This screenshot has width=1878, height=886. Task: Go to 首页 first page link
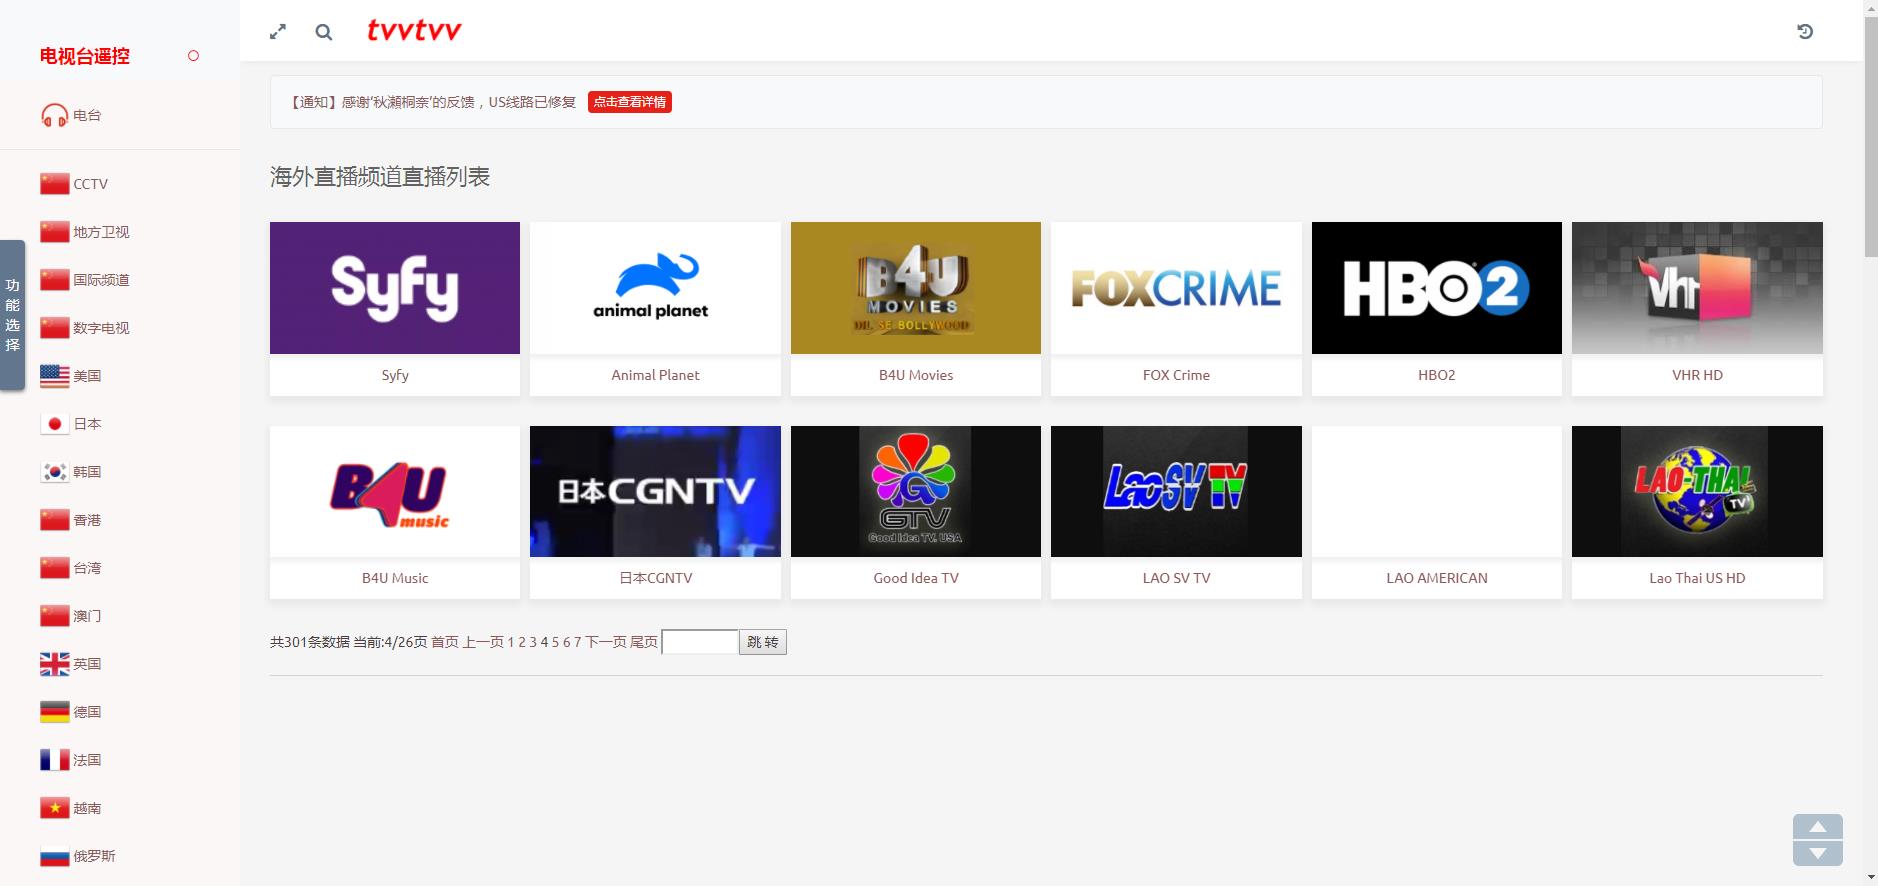point(445,642)
